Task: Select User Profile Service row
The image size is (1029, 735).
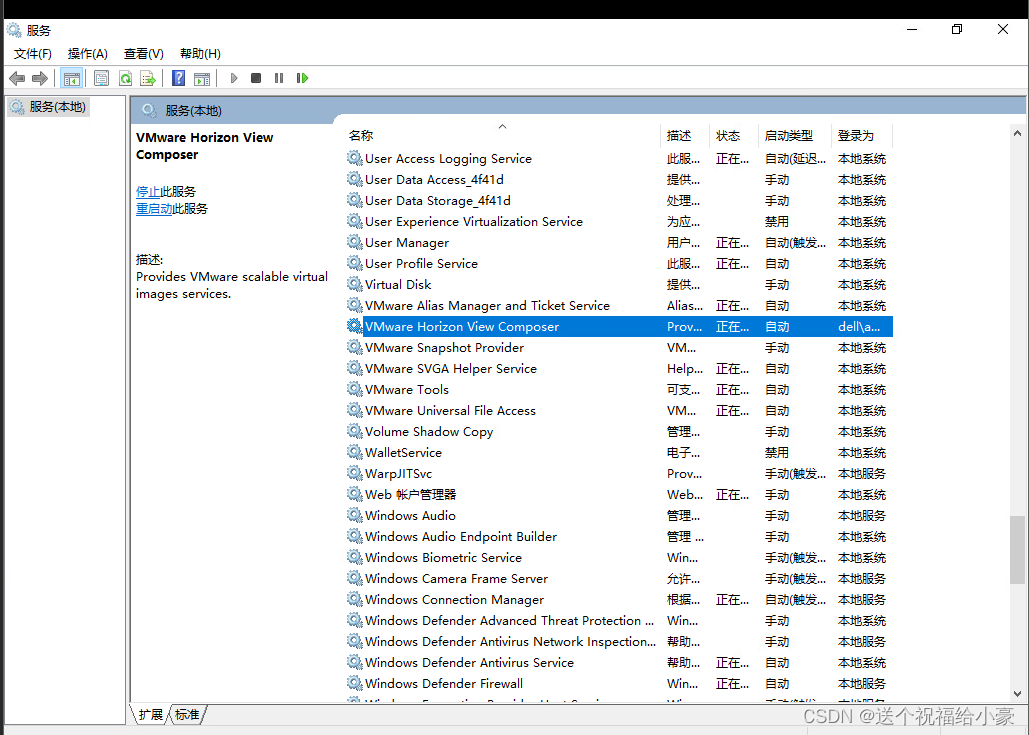Action: point(620,263)
